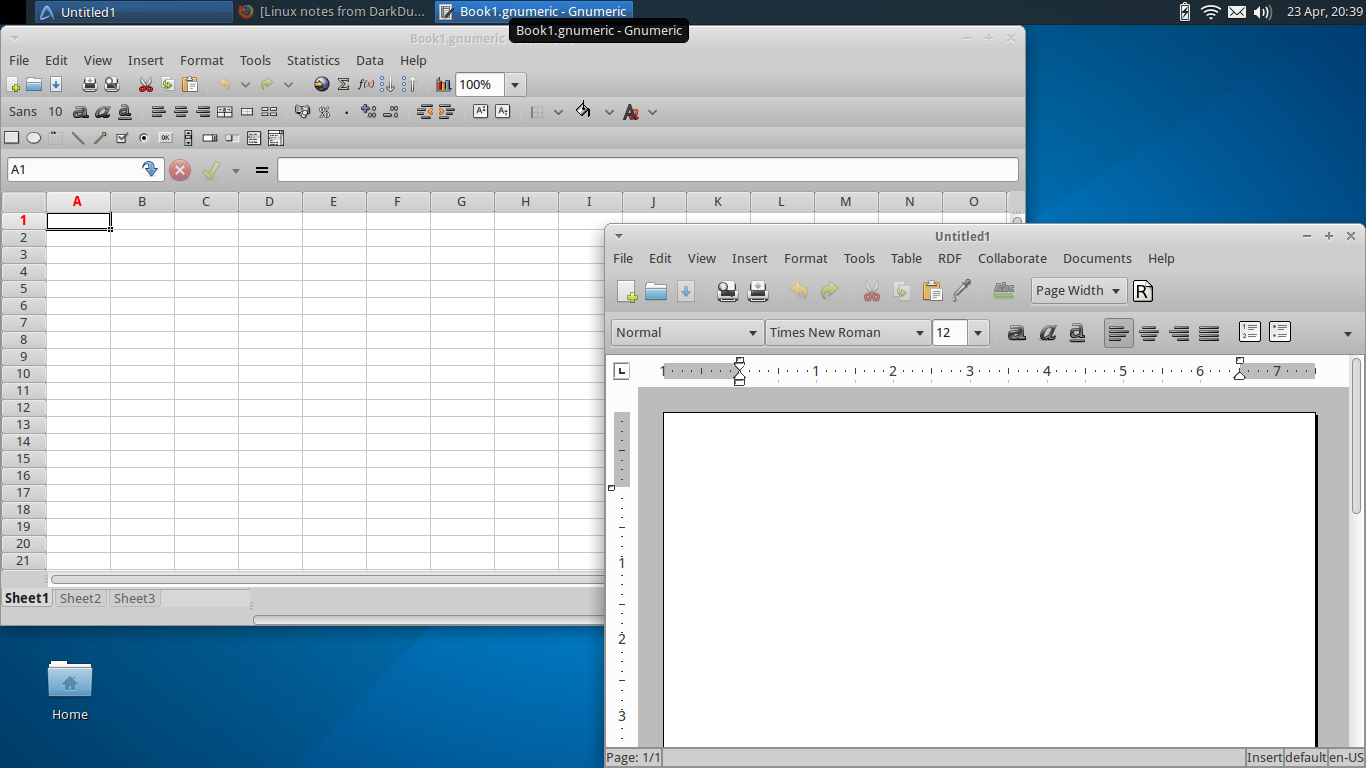Click the formula entry input field
Viewport: 1366px width, 768px height.
click(648, 170)
